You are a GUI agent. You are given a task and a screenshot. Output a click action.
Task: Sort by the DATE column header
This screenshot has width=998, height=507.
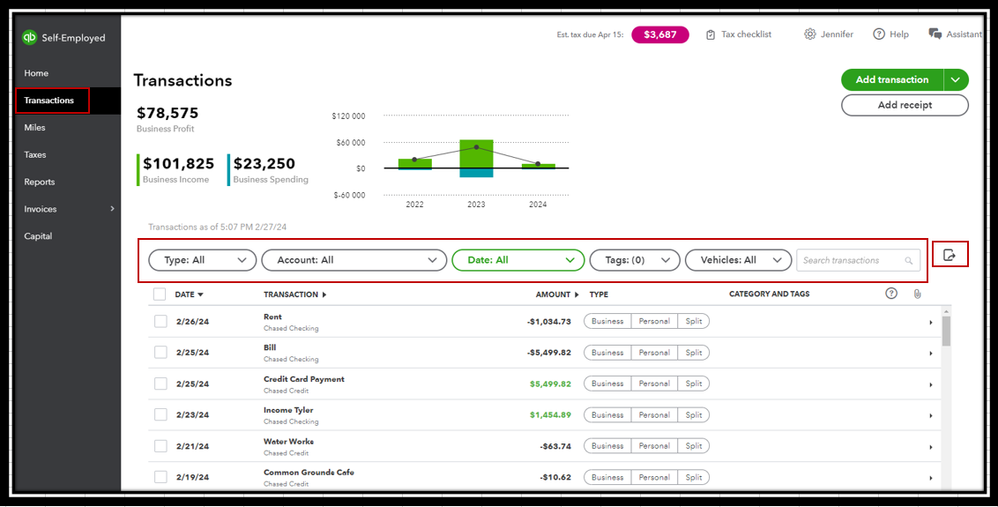click(x=189, y=295)
